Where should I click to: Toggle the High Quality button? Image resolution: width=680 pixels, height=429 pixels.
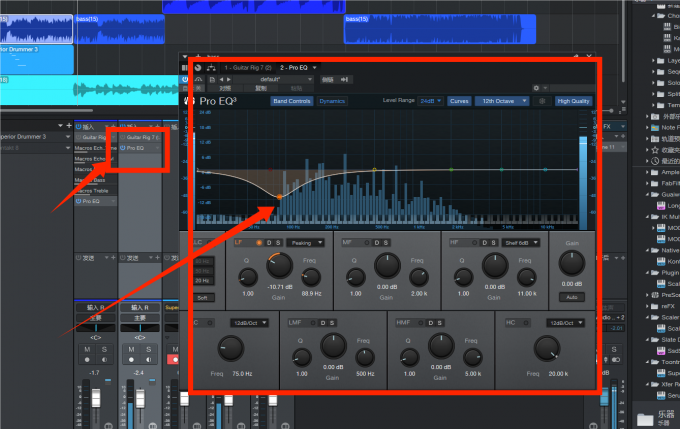click(x=573, y=101)
